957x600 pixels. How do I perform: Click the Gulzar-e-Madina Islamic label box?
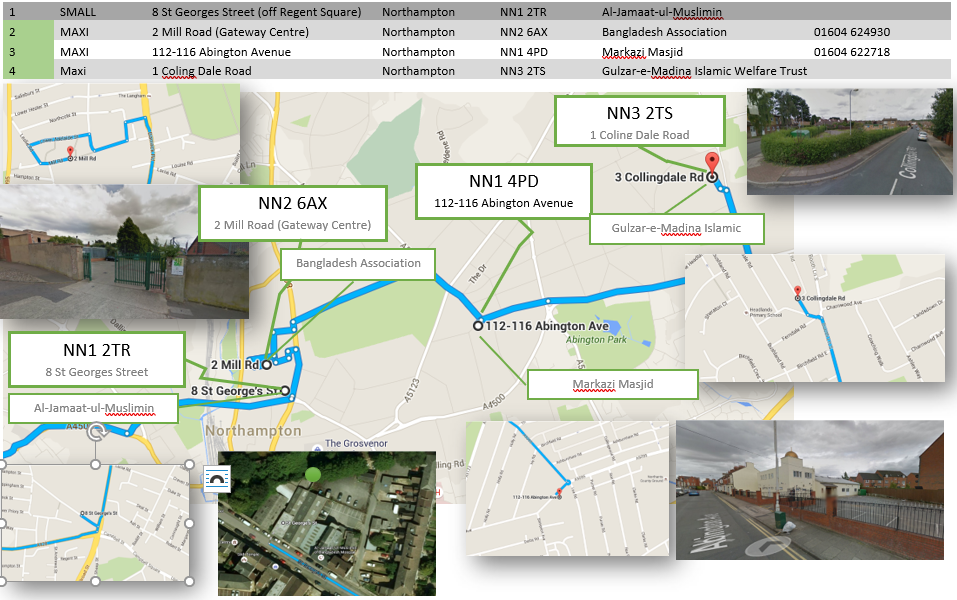point(677,228)
